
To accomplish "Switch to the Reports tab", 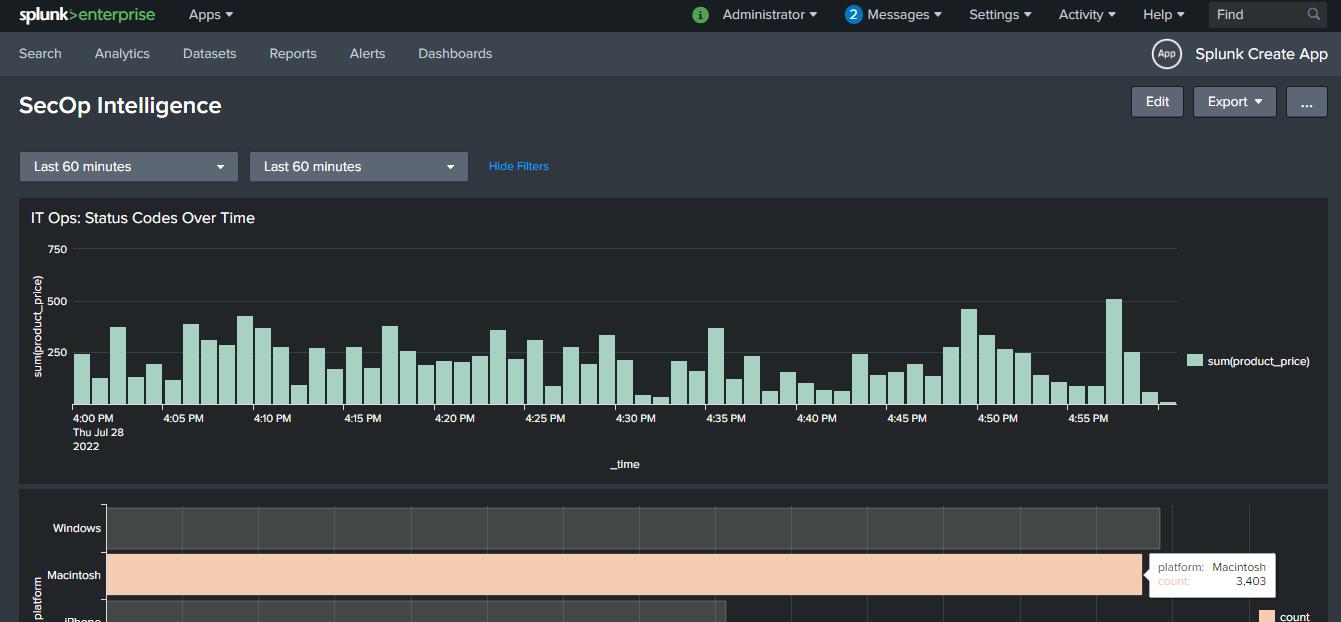I will coord(293,54).
